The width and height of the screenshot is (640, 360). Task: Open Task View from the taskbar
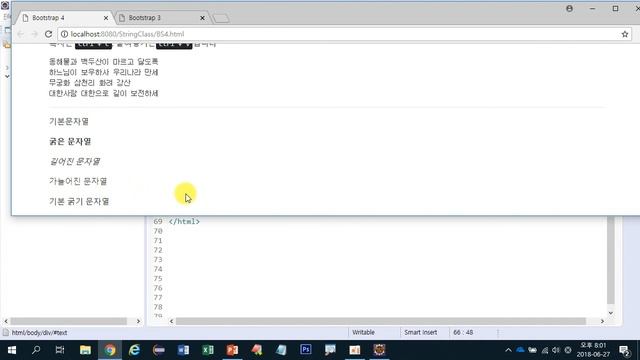point(60,350)
